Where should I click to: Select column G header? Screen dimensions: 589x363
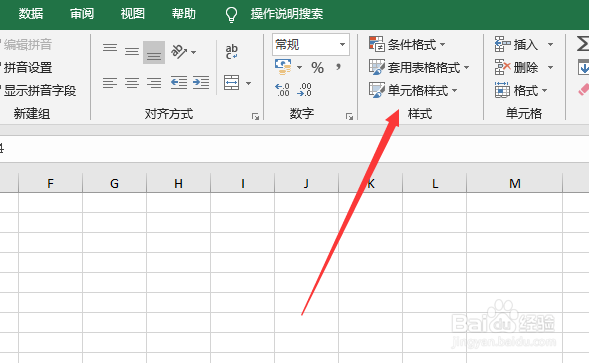click(114, 183)
